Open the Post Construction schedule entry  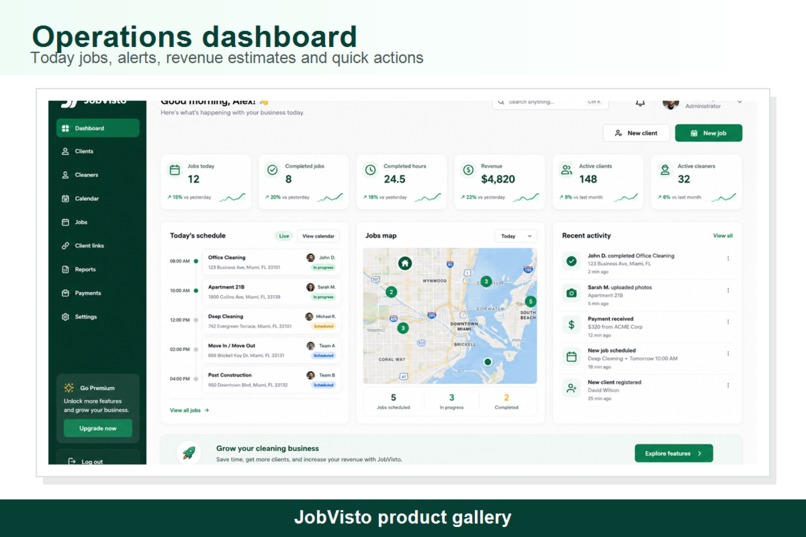coord(270,379)
